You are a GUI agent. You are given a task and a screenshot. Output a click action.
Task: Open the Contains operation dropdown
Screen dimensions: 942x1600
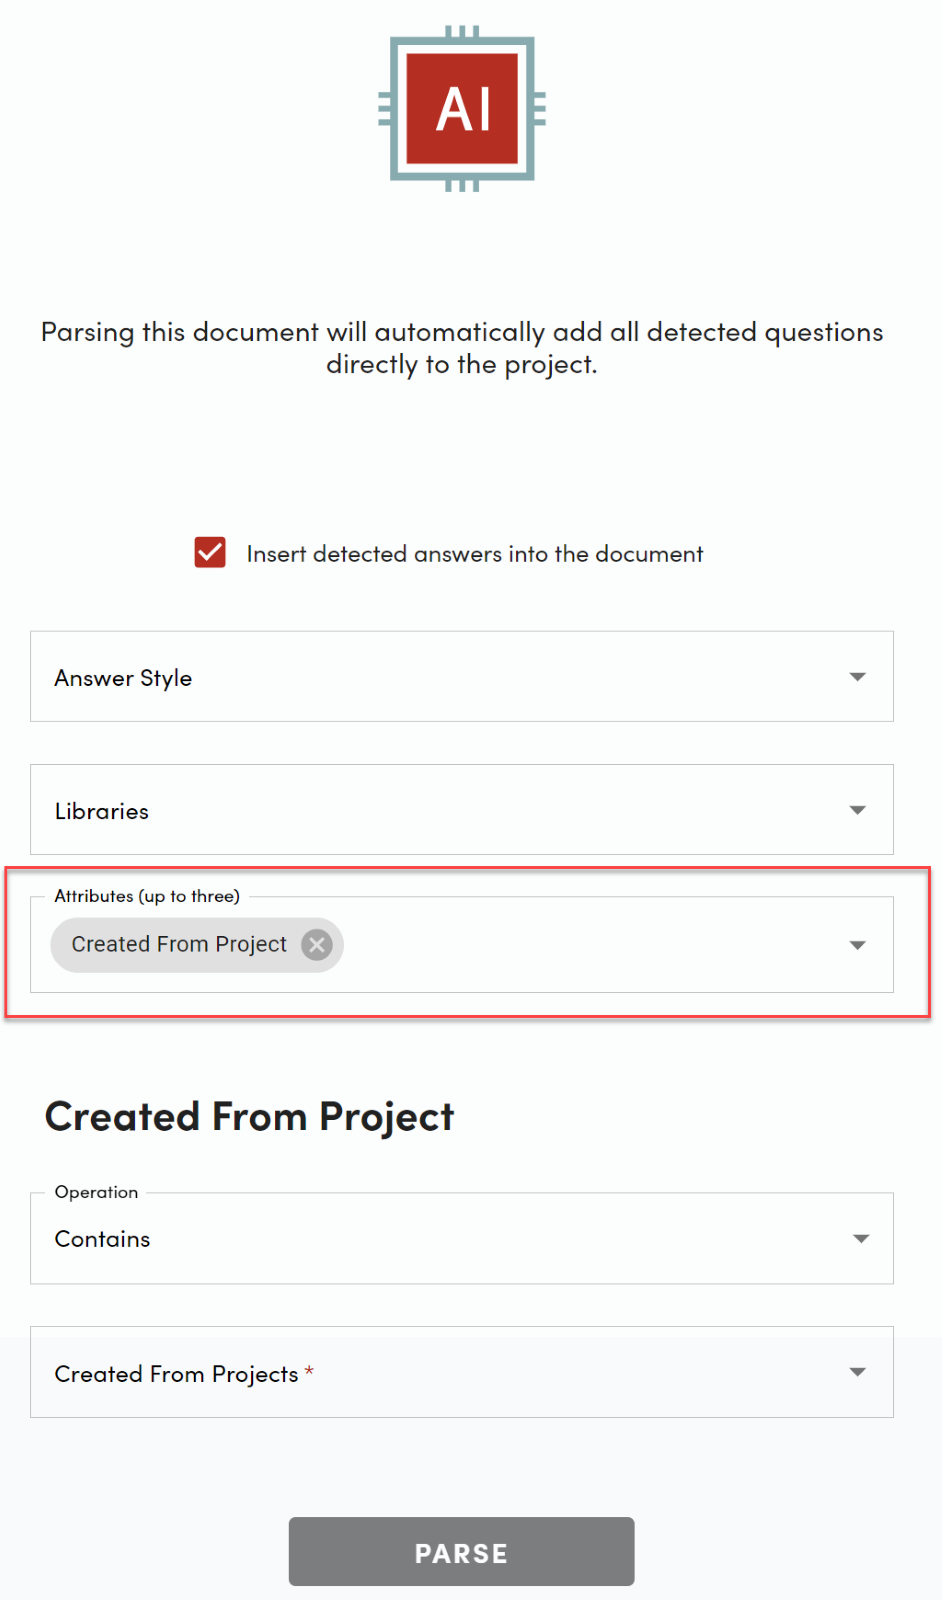click(440, 1239)
